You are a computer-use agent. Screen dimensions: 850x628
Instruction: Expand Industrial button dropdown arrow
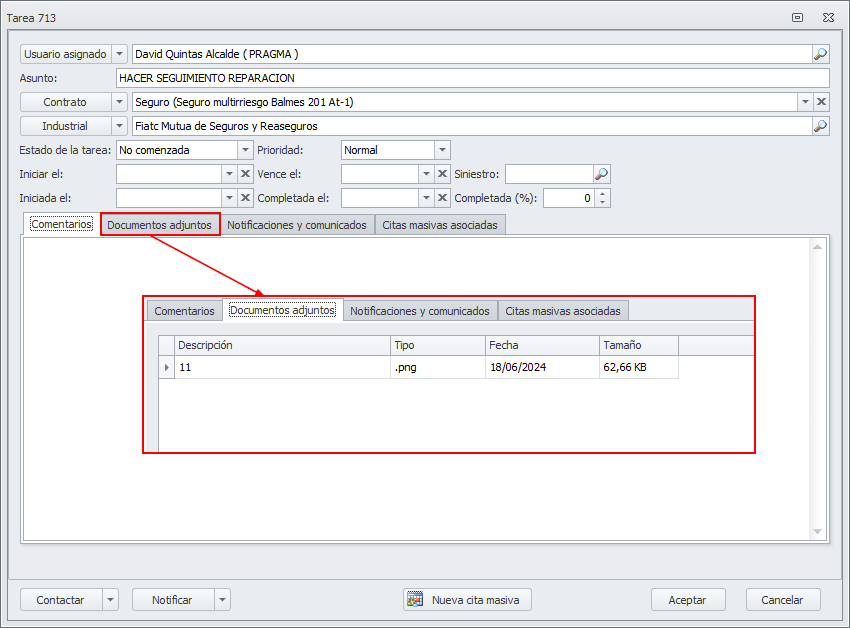[x=119, y=126]
